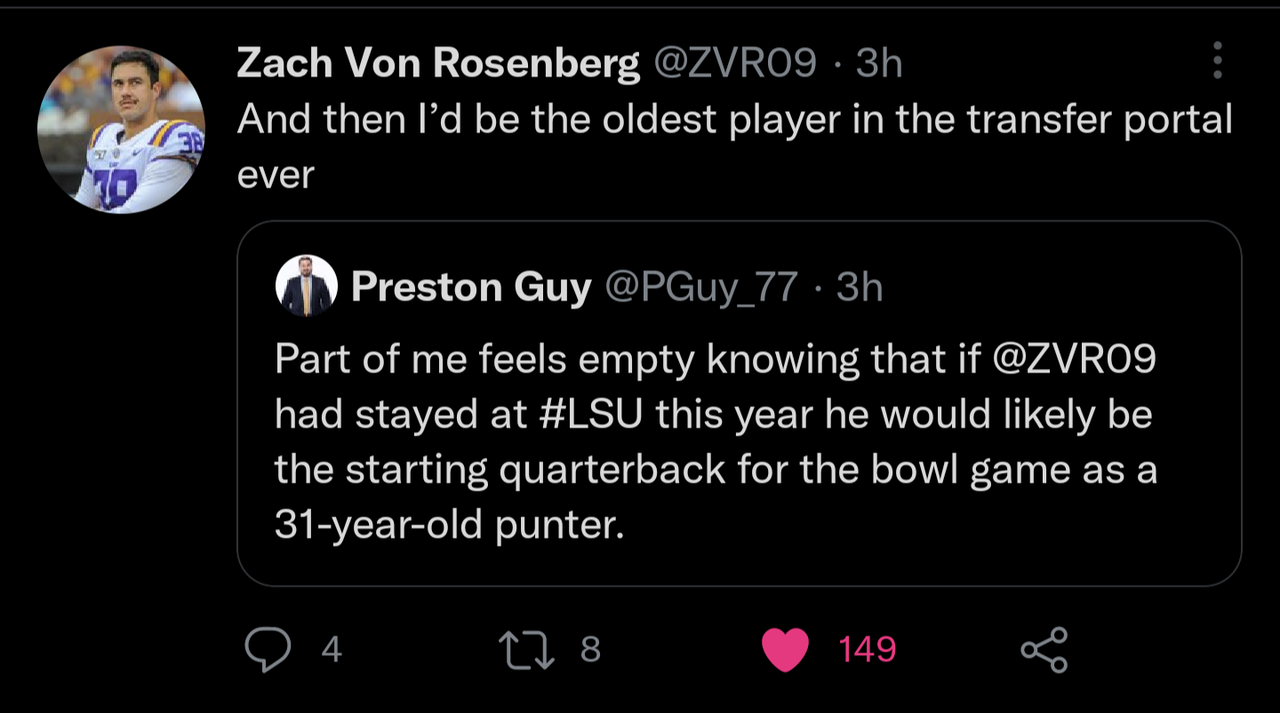
Task: Click the @ZVR09 handle in tweet header
Action: coord(735,64)
